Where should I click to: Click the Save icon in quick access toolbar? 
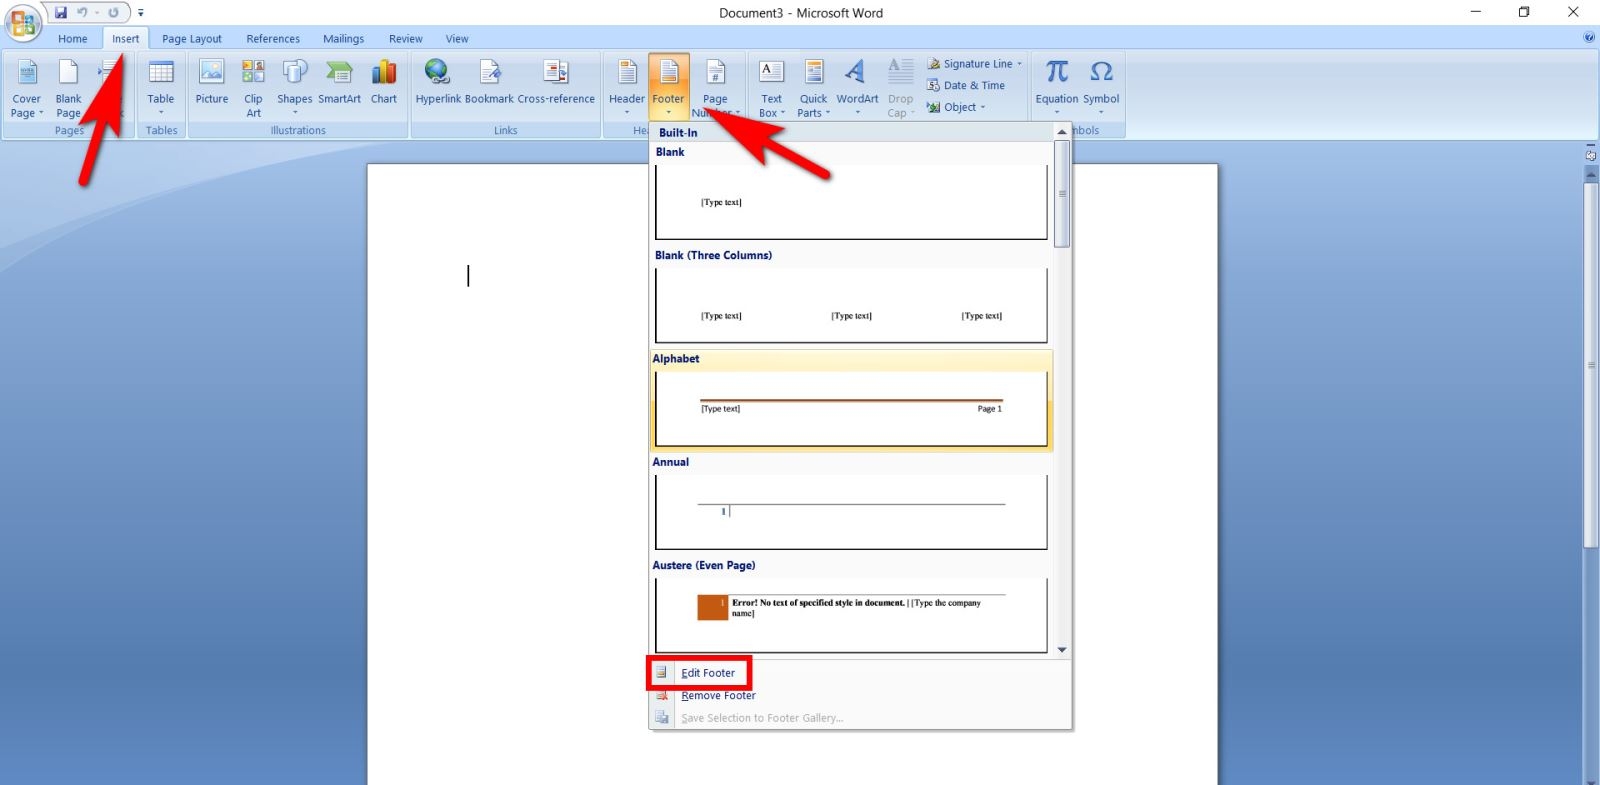(61, 13)
